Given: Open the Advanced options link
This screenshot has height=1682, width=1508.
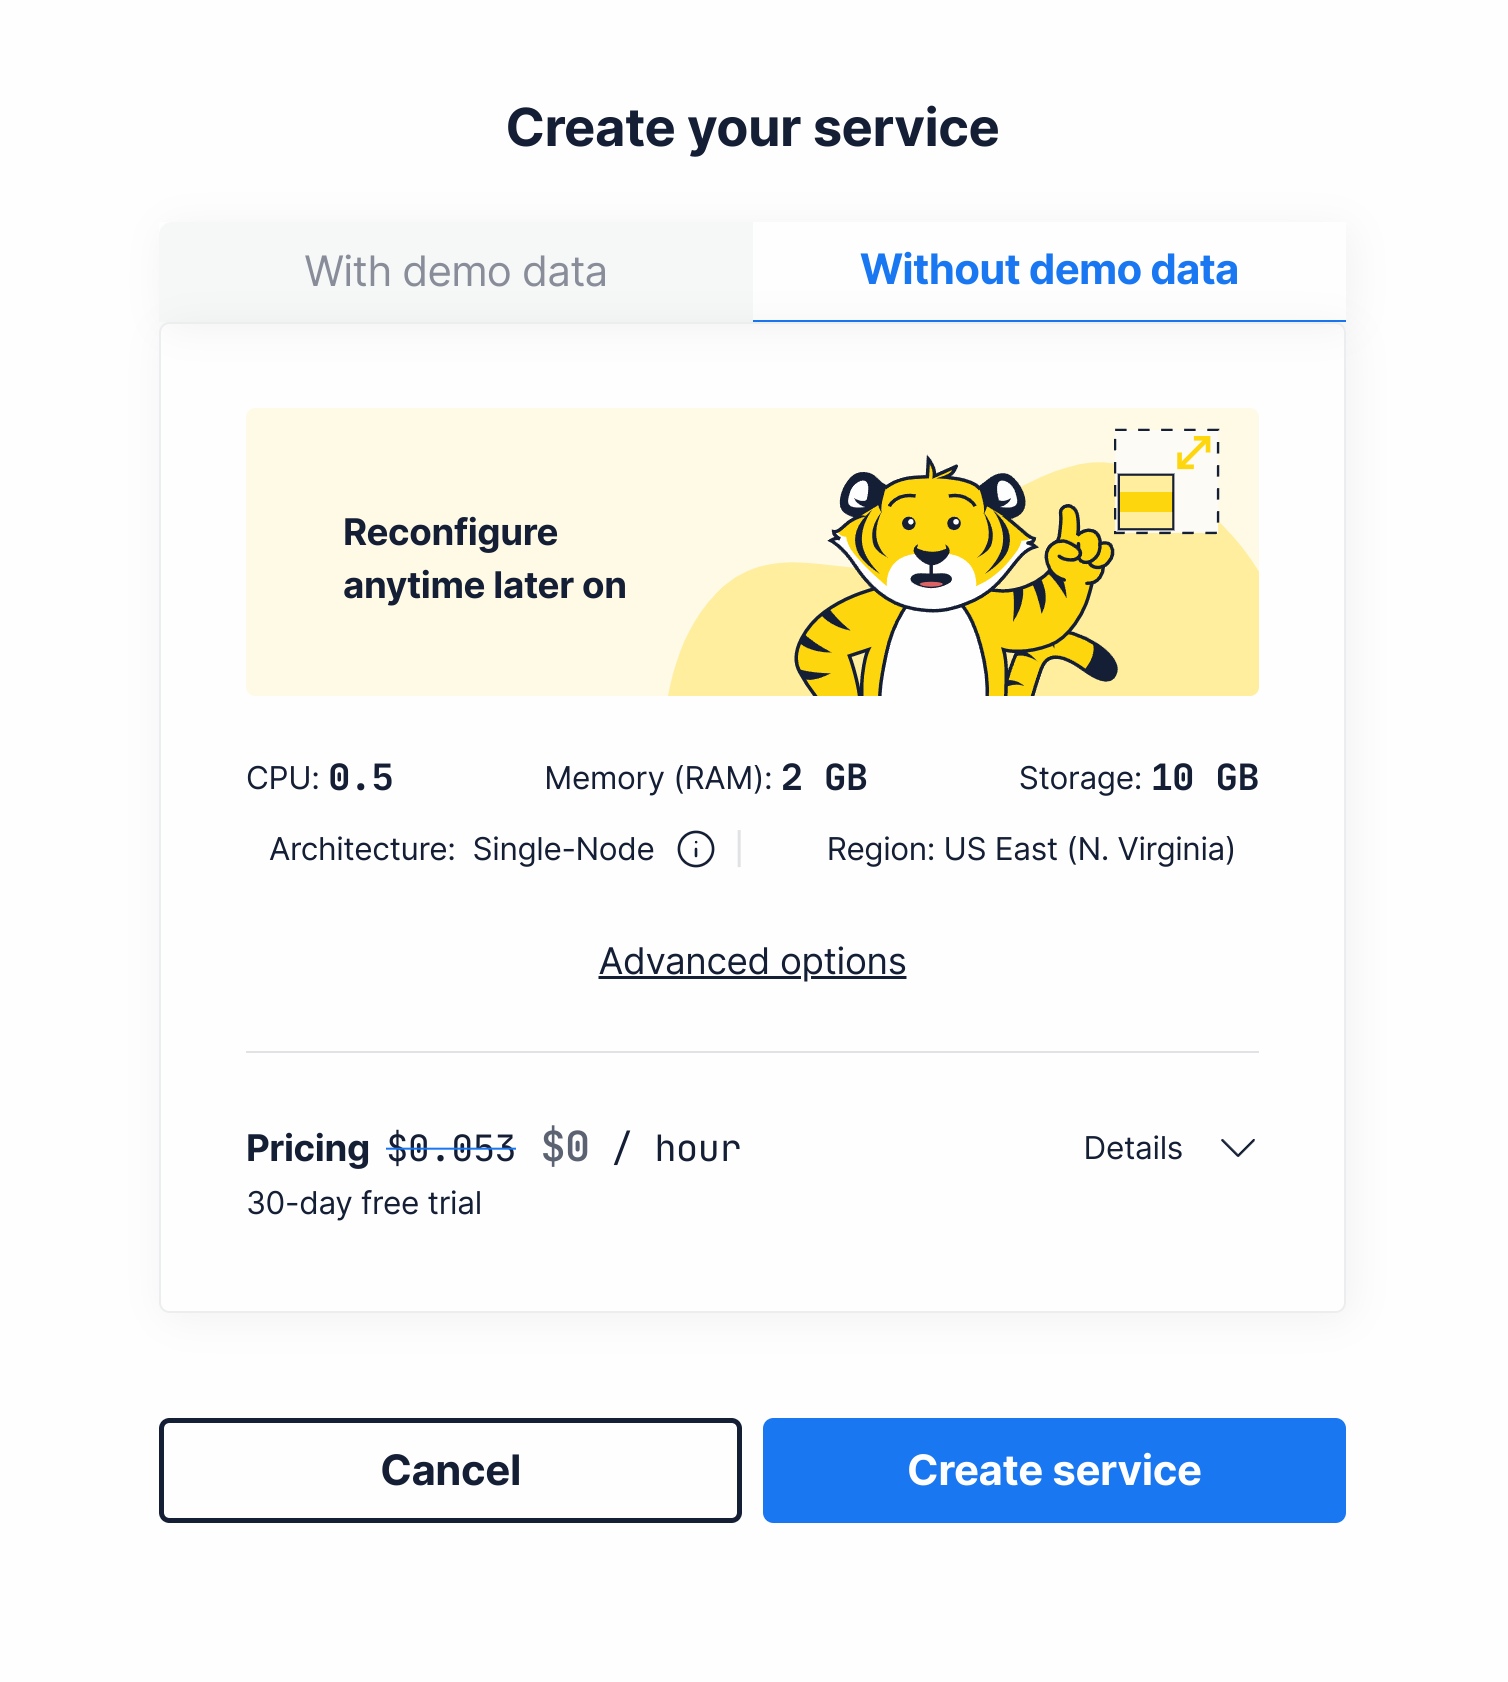Looking at the screenshot, I should point(752,961).
